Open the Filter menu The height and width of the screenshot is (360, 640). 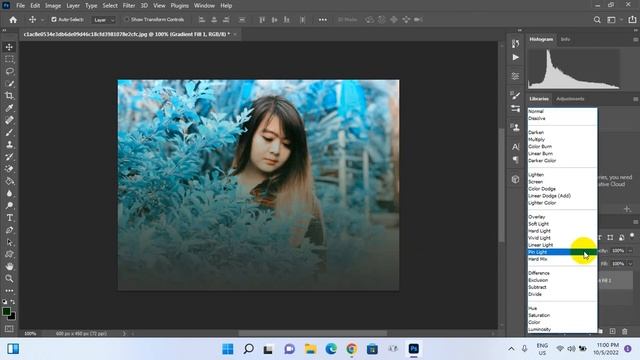(x=129, y=6)
